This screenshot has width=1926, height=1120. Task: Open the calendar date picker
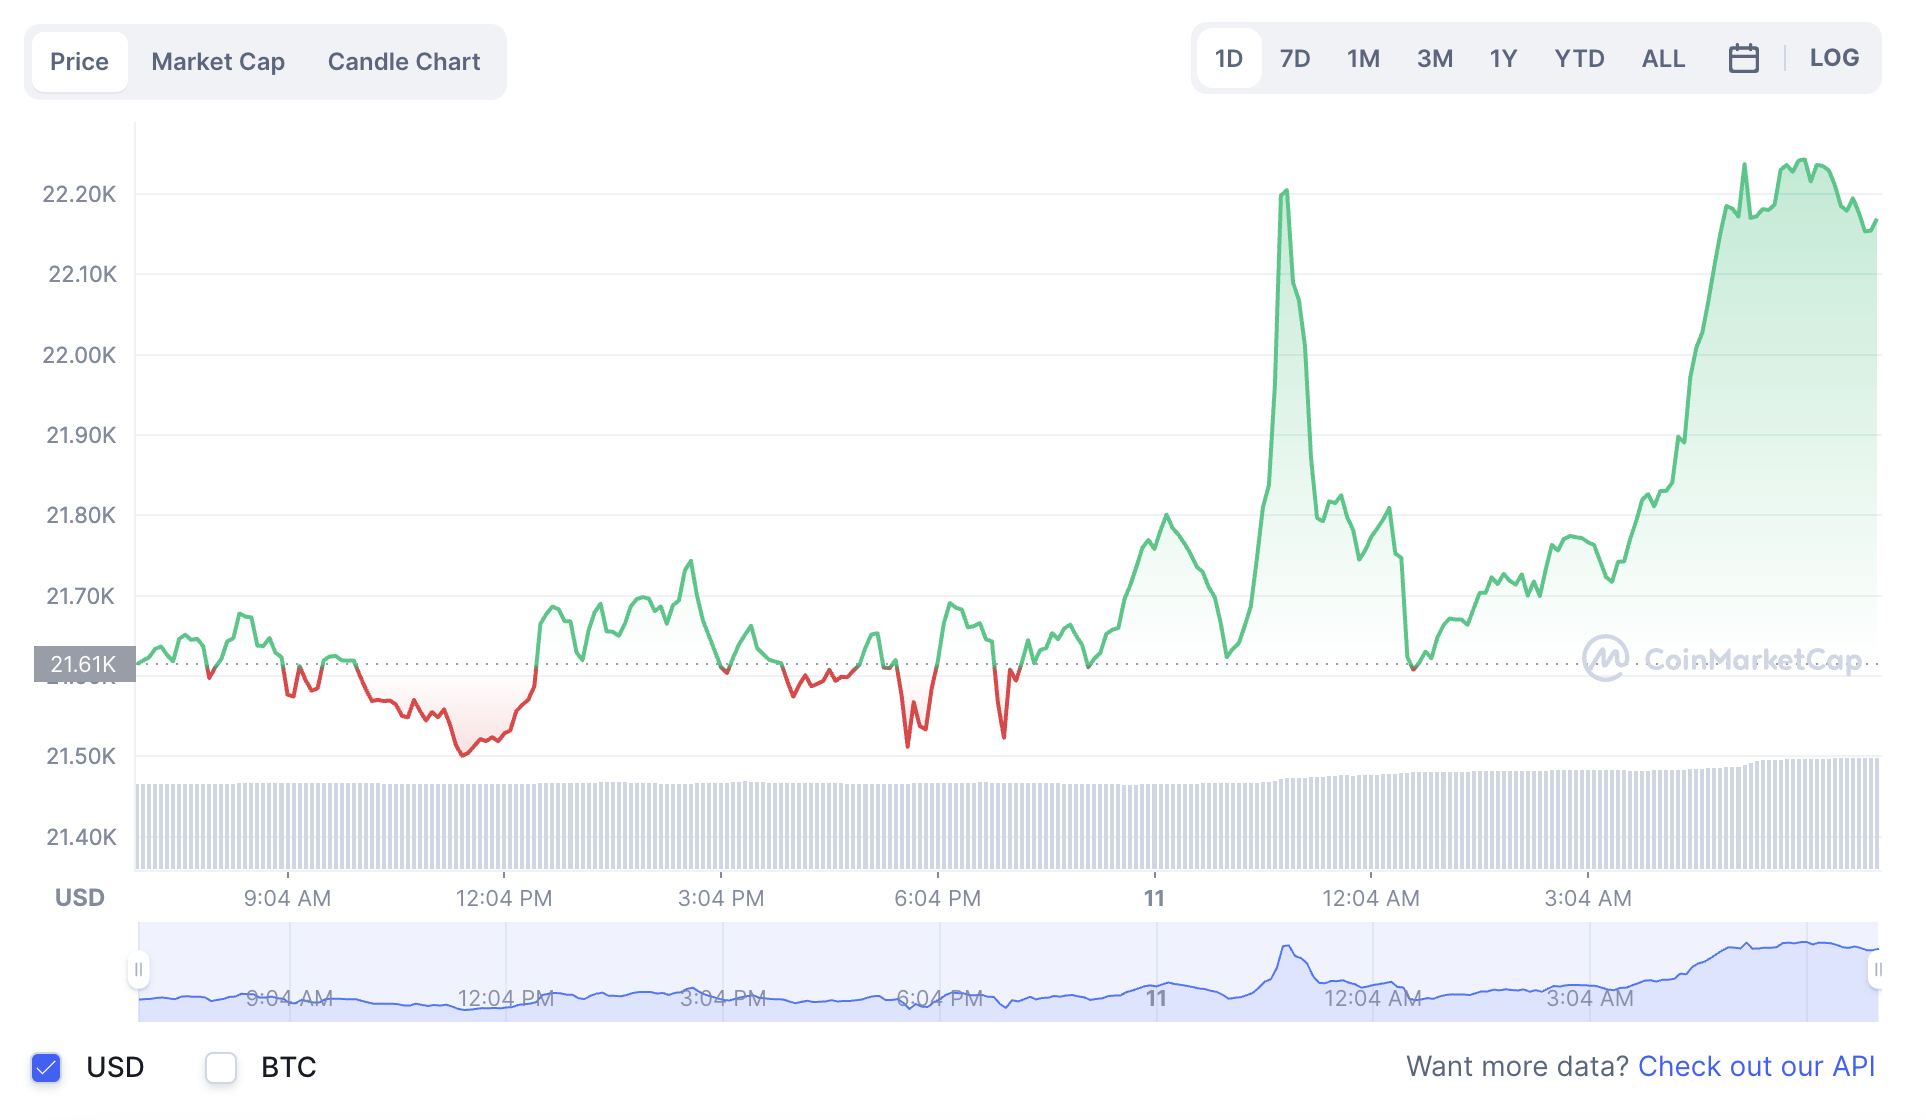point(1744,58)
